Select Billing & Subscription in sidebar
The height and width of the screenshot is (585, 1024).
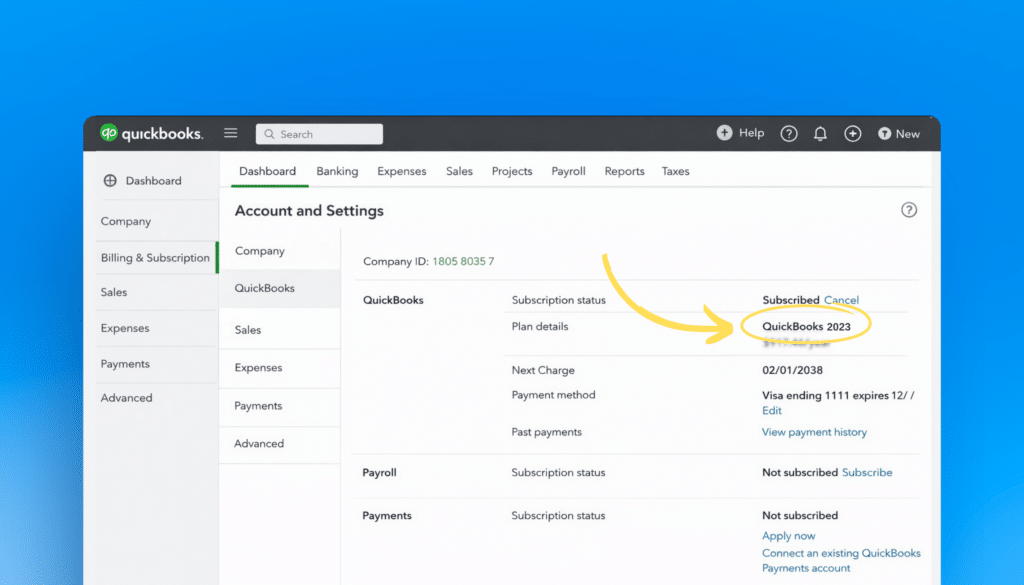pyautogui.click(x=155, y=258)
